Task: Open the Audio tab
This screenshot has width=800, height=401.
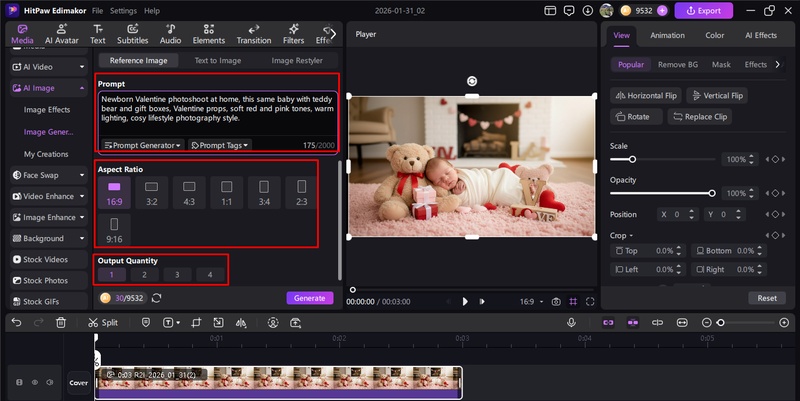Action: pyautogui.click(x=170, y=34)
